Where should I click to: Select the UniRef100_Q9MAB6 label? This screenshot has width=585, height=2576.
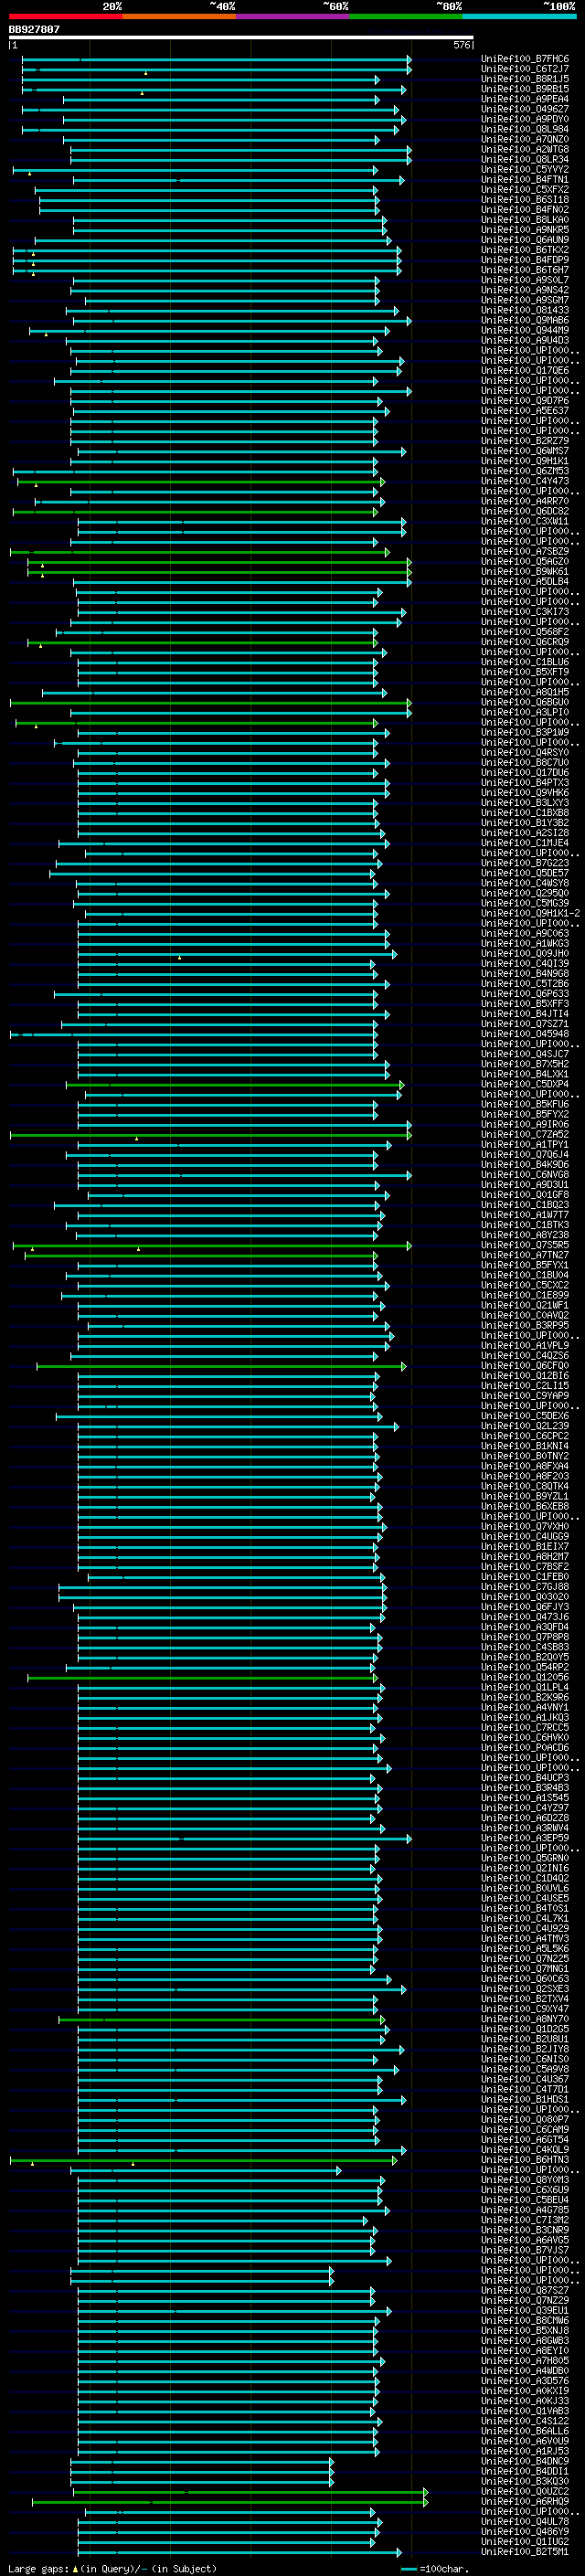[x=525, y=320]
